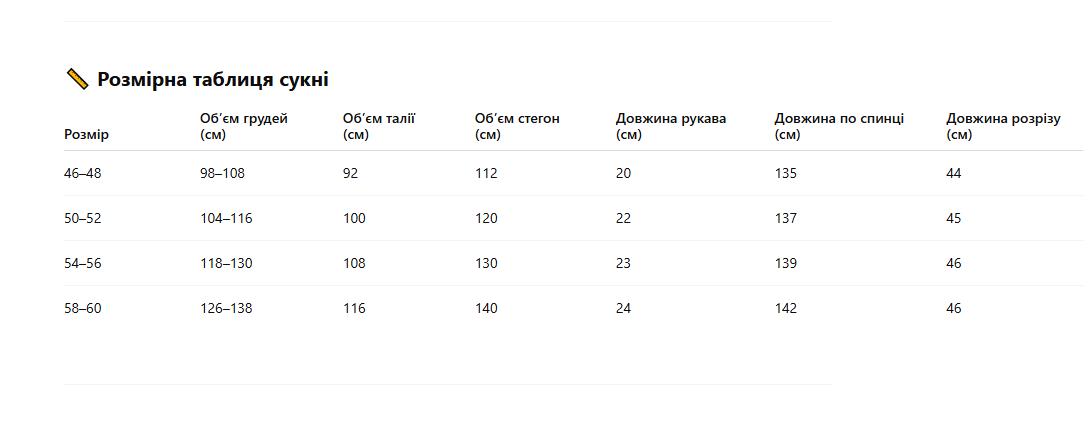Viewport: 1090px width, 422px height.
Task: Click bust value 98–108 cell
Action: pos(222,173)
